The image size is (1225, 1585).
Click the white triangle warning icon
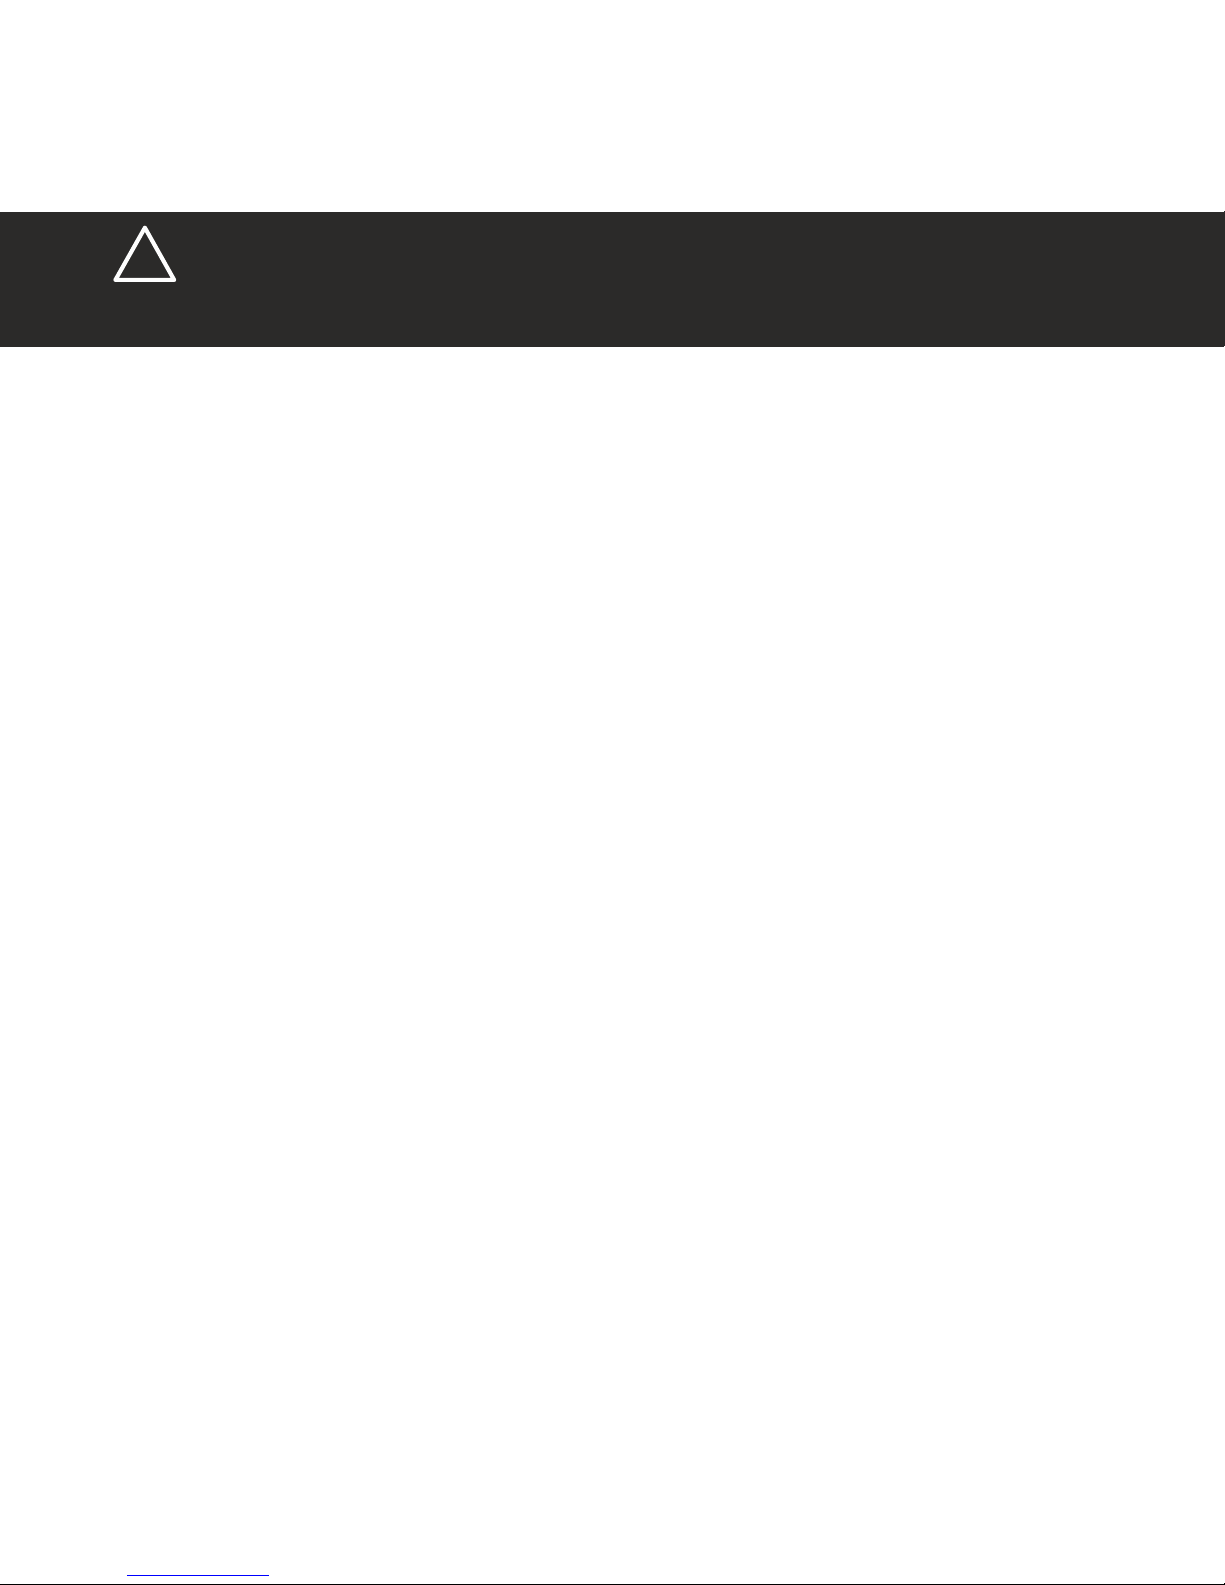(145, 255)
